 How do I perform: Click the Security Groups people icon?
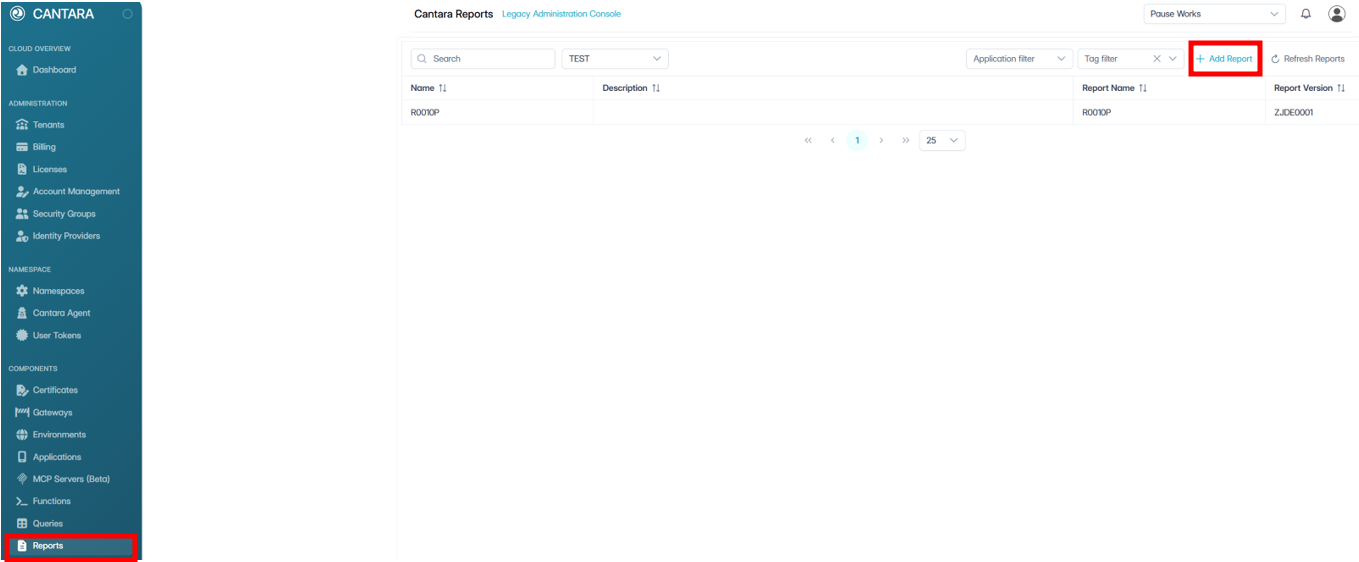22,214
